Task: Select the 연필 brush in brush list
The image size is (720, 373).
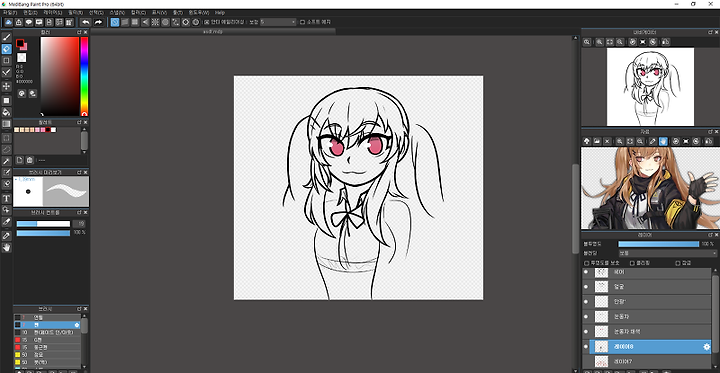Action: (x=47, y=317)
